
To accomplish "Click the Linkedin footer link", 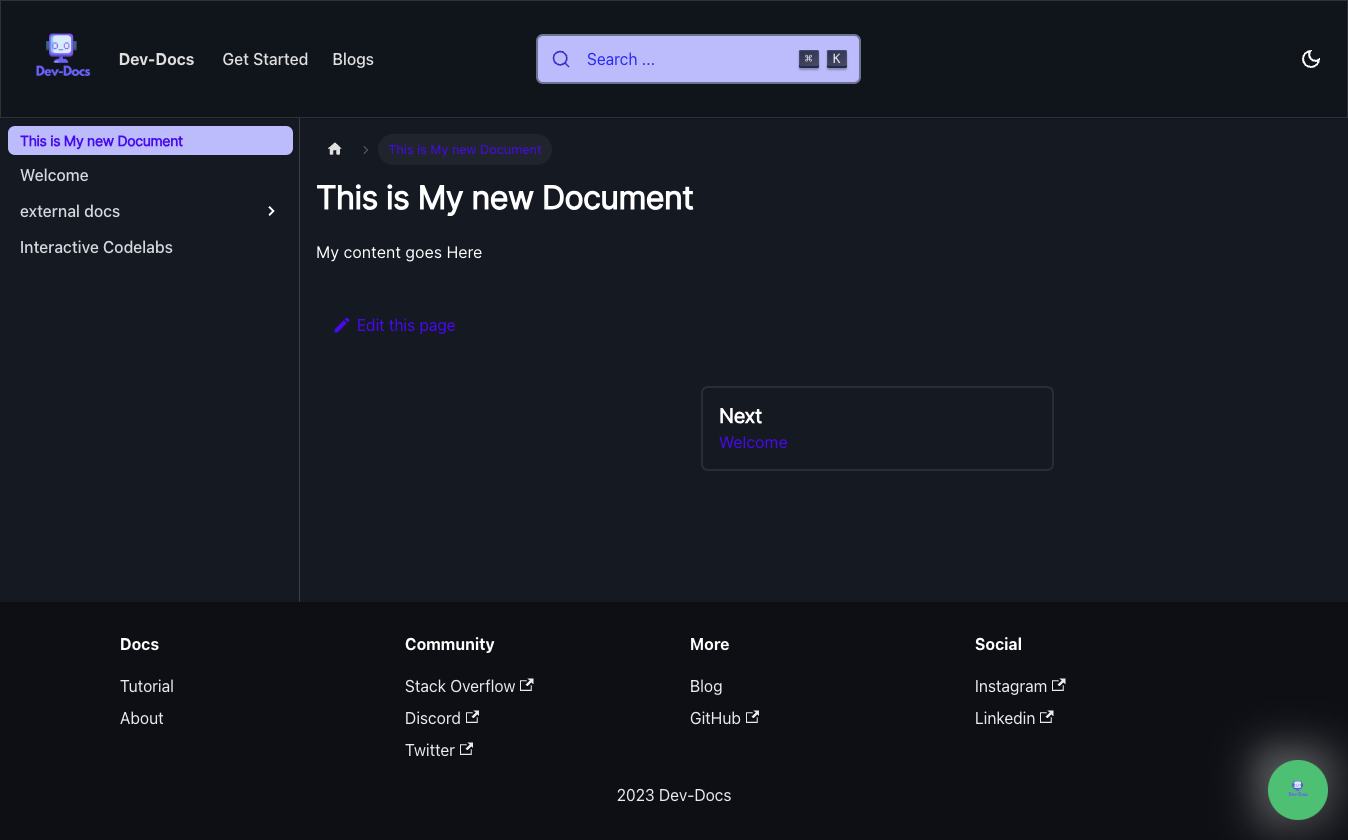I will tap(1005, 718).
